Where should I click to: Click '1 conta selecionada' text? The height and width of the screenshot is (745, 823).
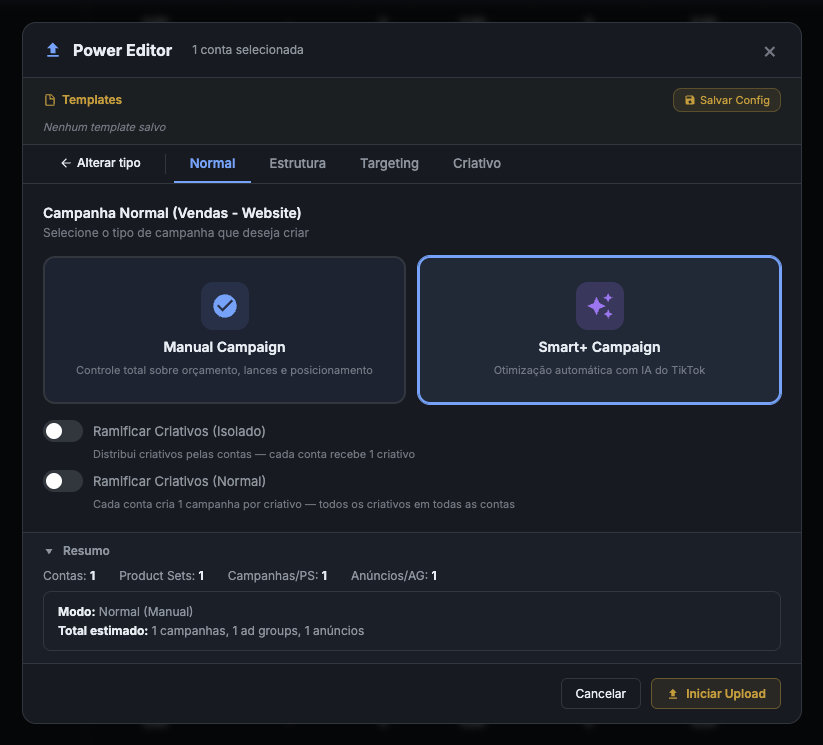click(248, 50)
